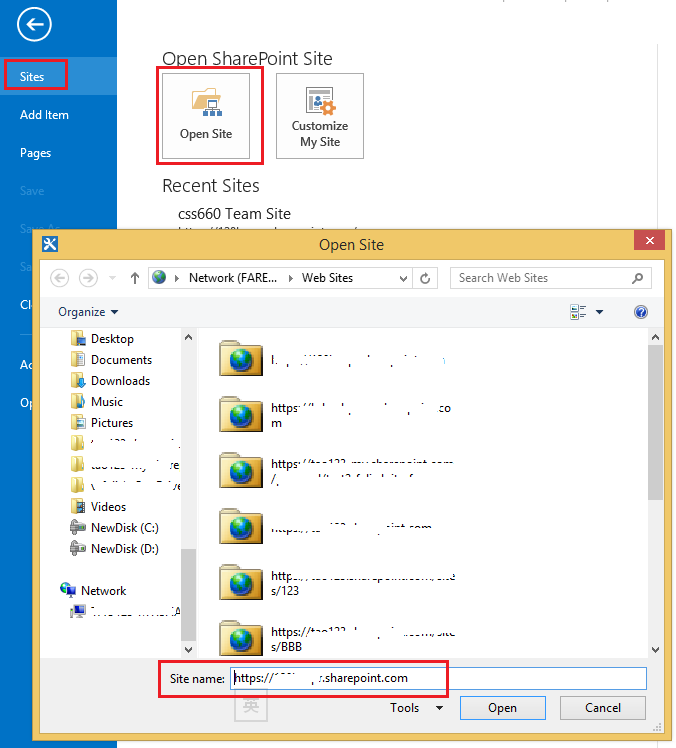
Task: Select Music in navigation pane
Action: [x=107, y=402]
